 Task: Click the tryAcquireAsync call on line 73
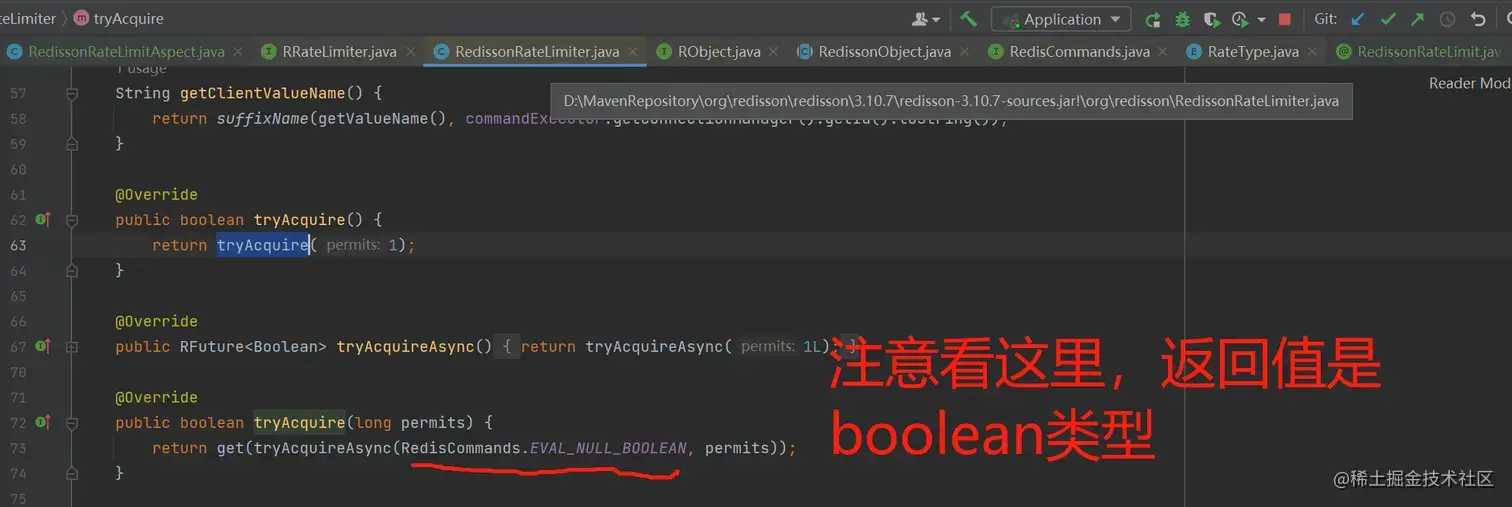pos(322,448)
